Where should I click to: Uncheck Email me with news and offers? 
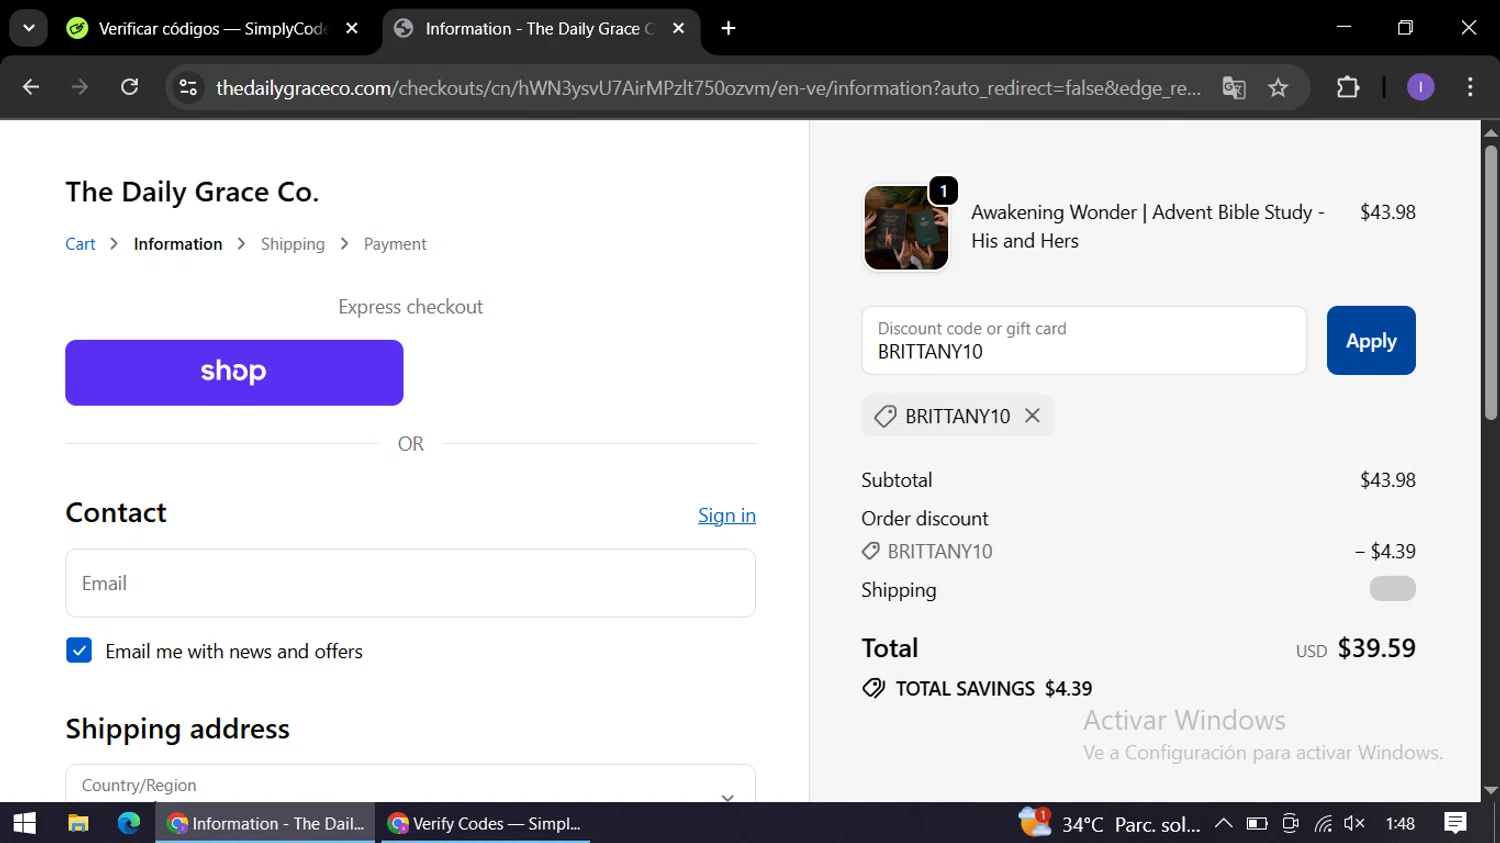coord(79,651)
